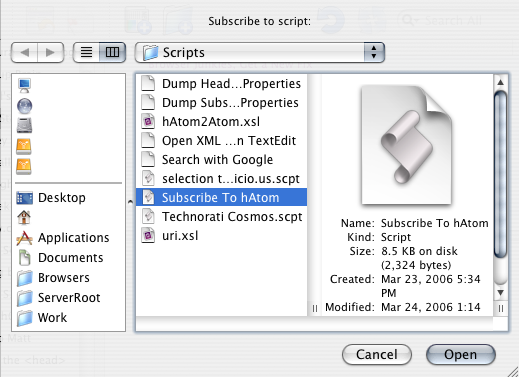Viewport: 519px width, 377px height.
Task: Click the large script preview thumbnail
Action: (x=407, y=145)
